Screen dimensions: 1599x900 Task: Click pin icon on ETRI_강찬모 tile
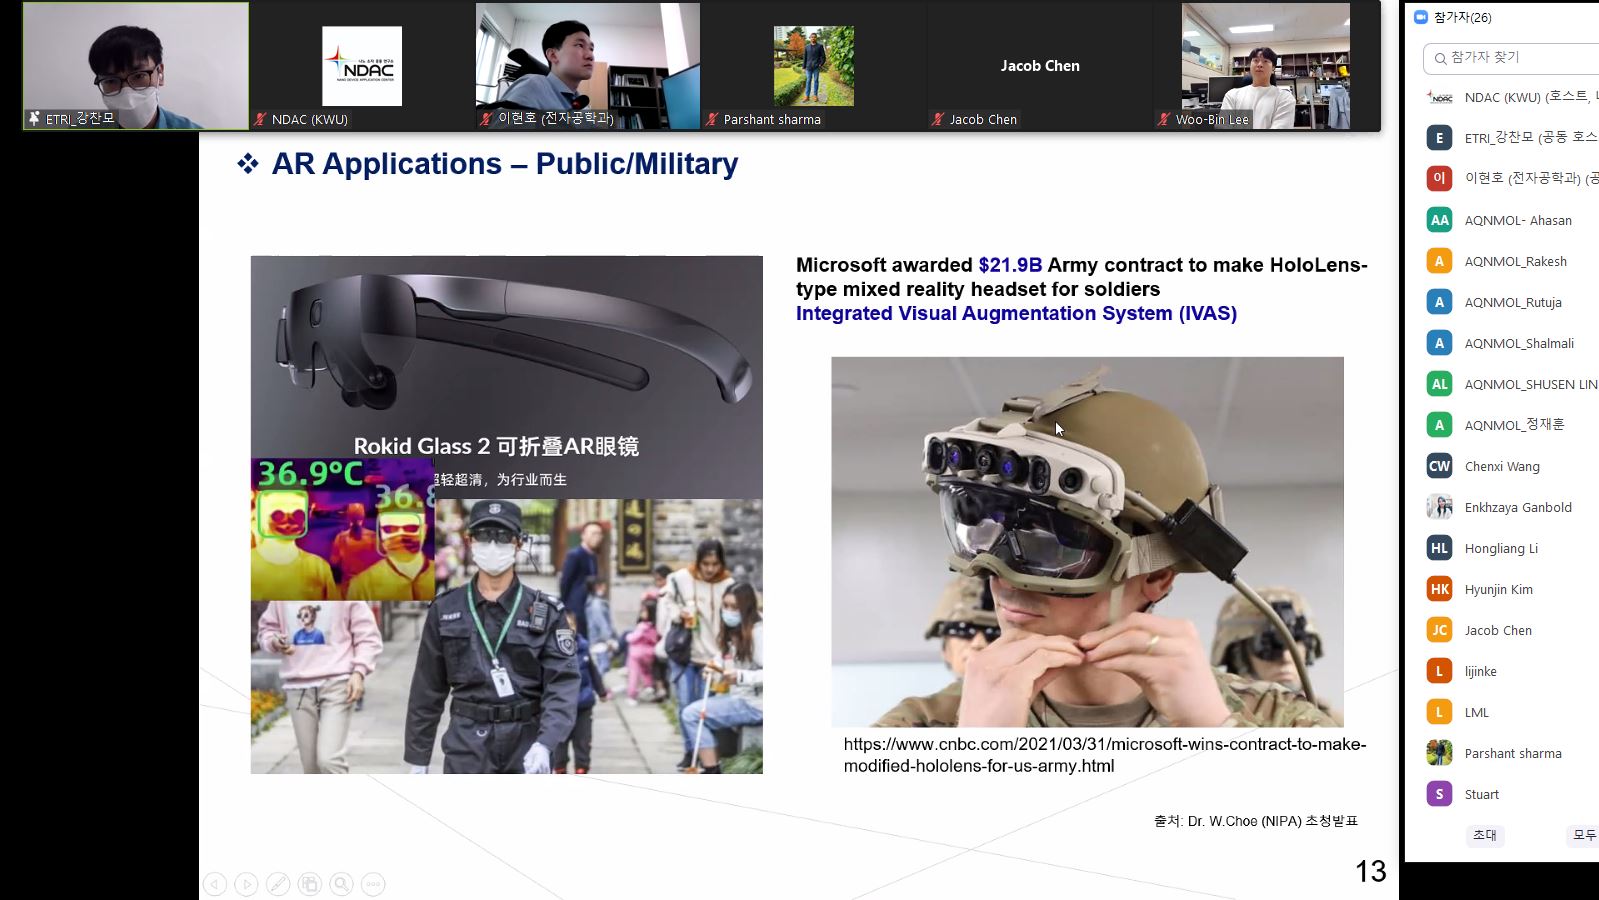point(34,118)
